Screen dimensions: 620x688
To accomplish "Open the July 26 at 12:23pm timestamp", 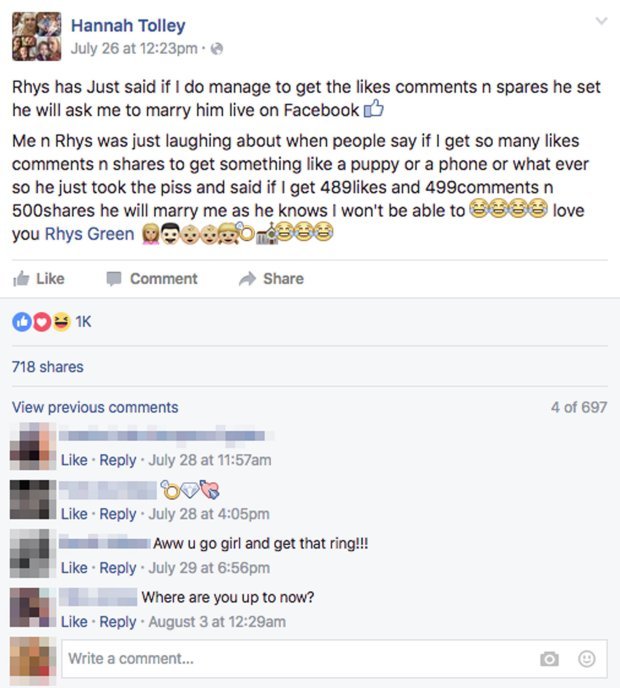I will click(134, 48).
